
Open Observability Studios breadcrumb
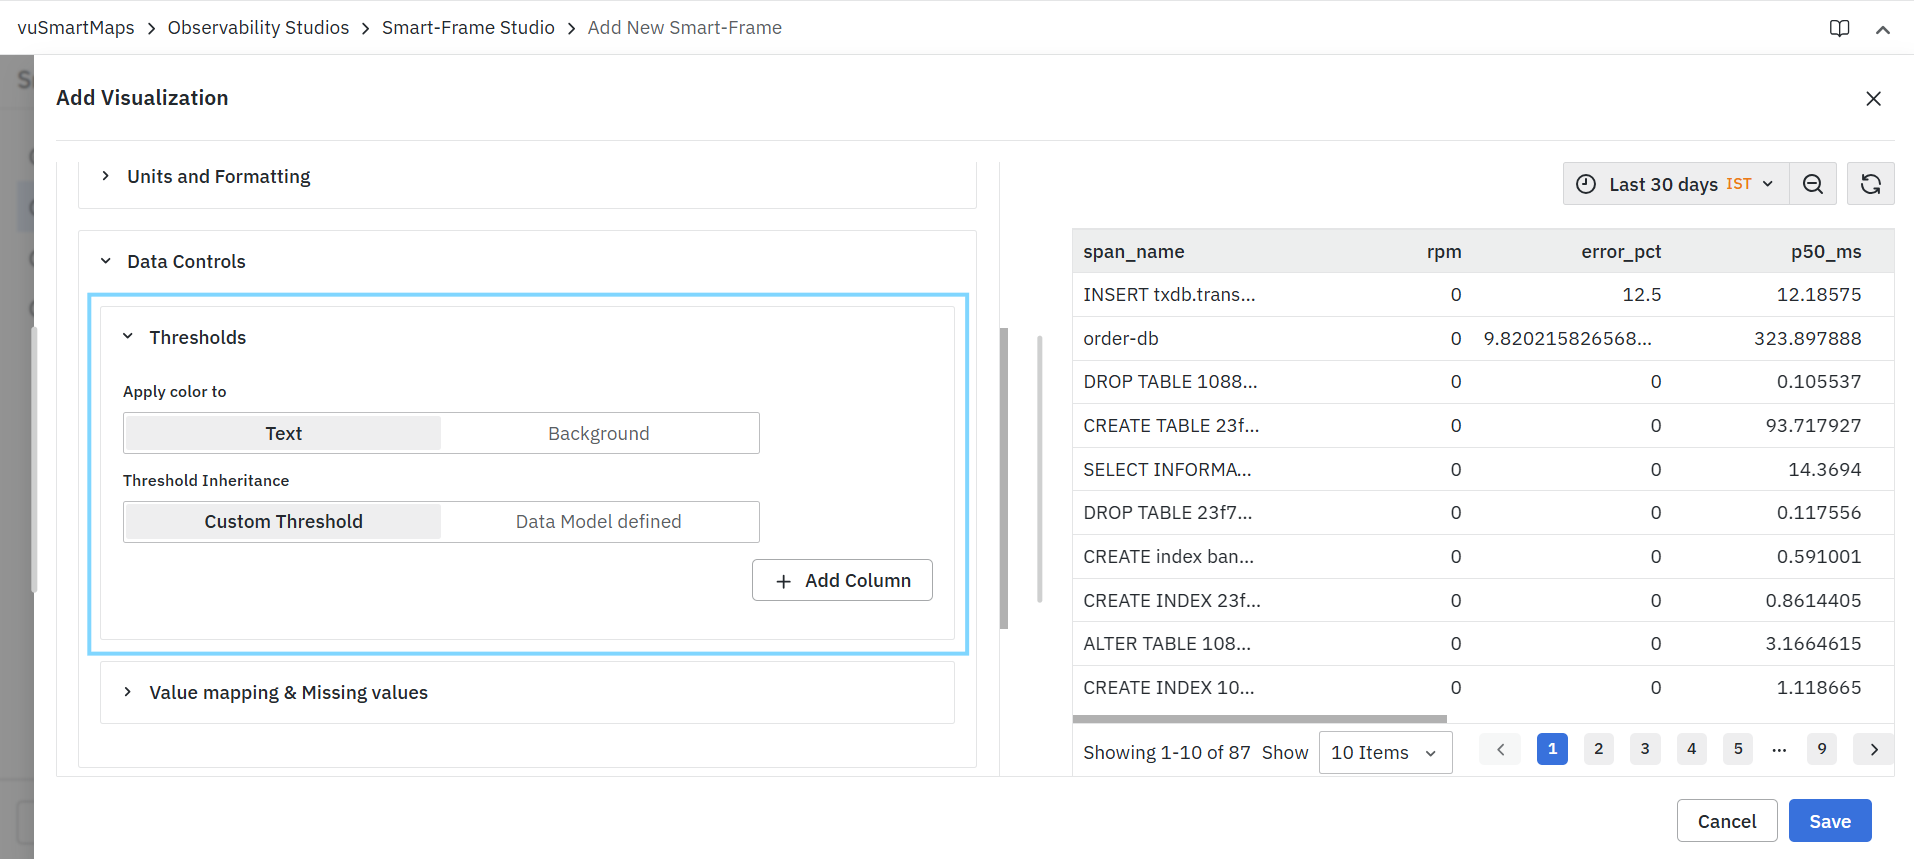point(258,28)
